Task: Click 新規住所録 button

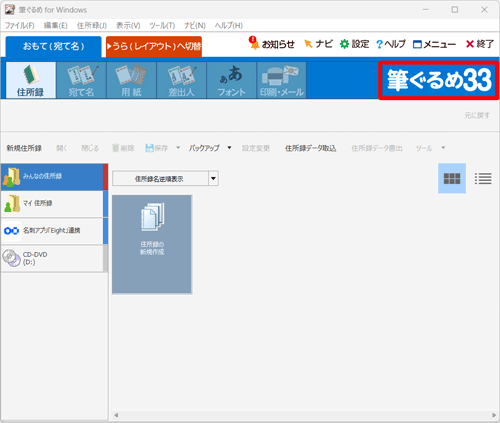Action: point(24,148)
